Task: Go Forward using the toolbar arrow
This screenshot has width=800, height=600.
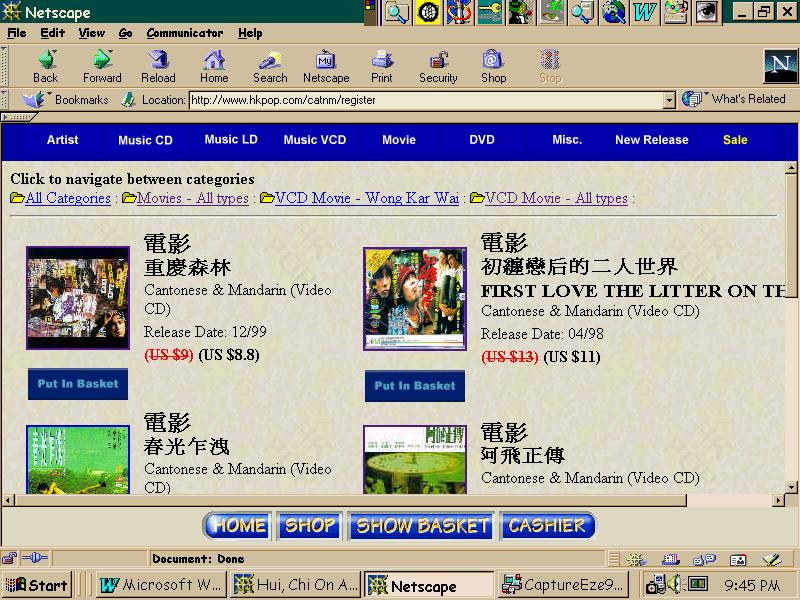Action: [x=102, y=66]
